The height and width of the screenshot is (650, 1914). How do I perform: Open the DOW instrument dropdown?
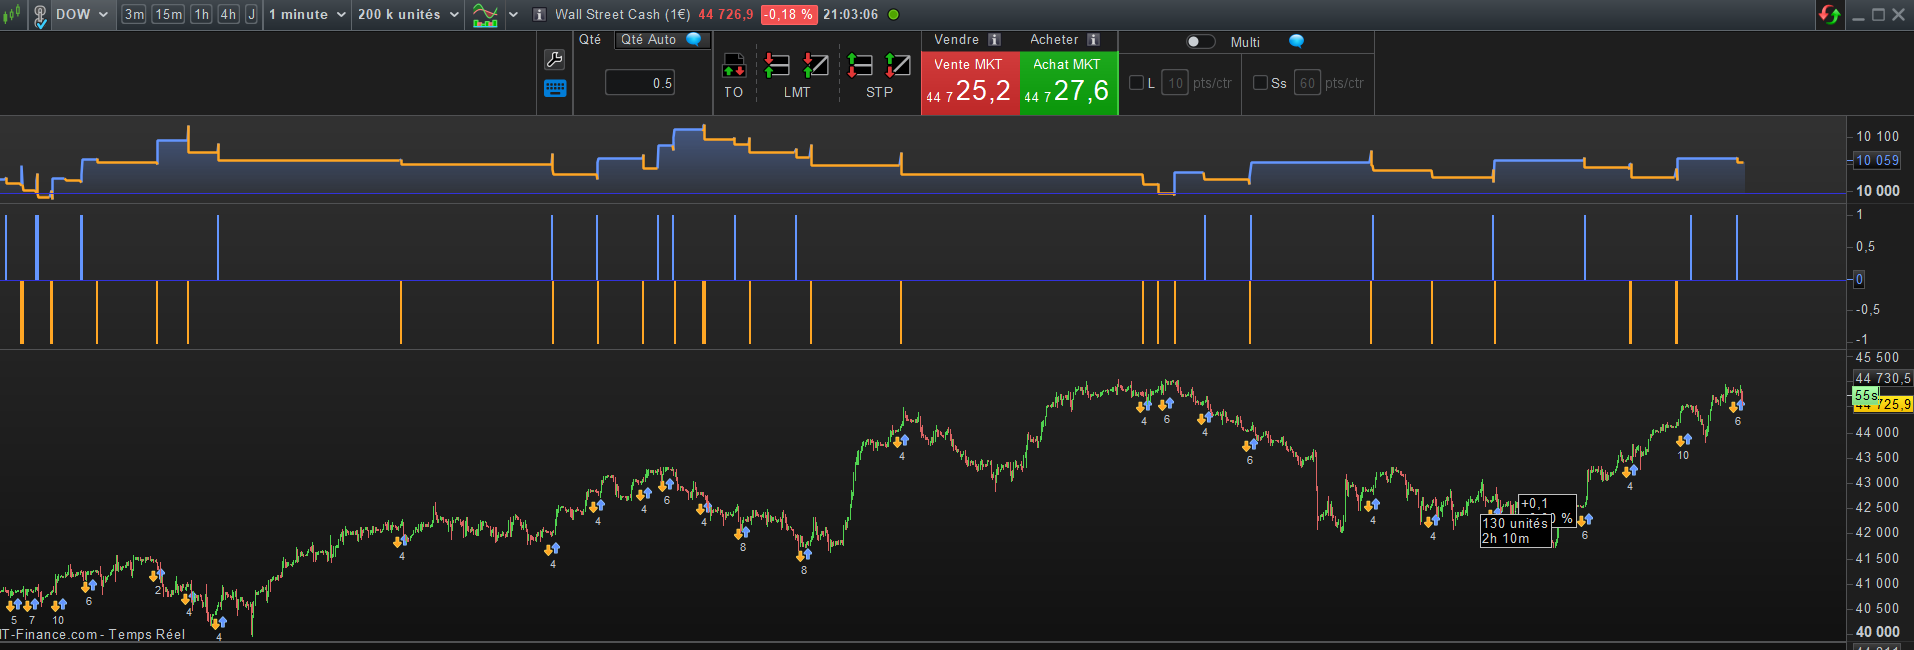tap(82, 14)
